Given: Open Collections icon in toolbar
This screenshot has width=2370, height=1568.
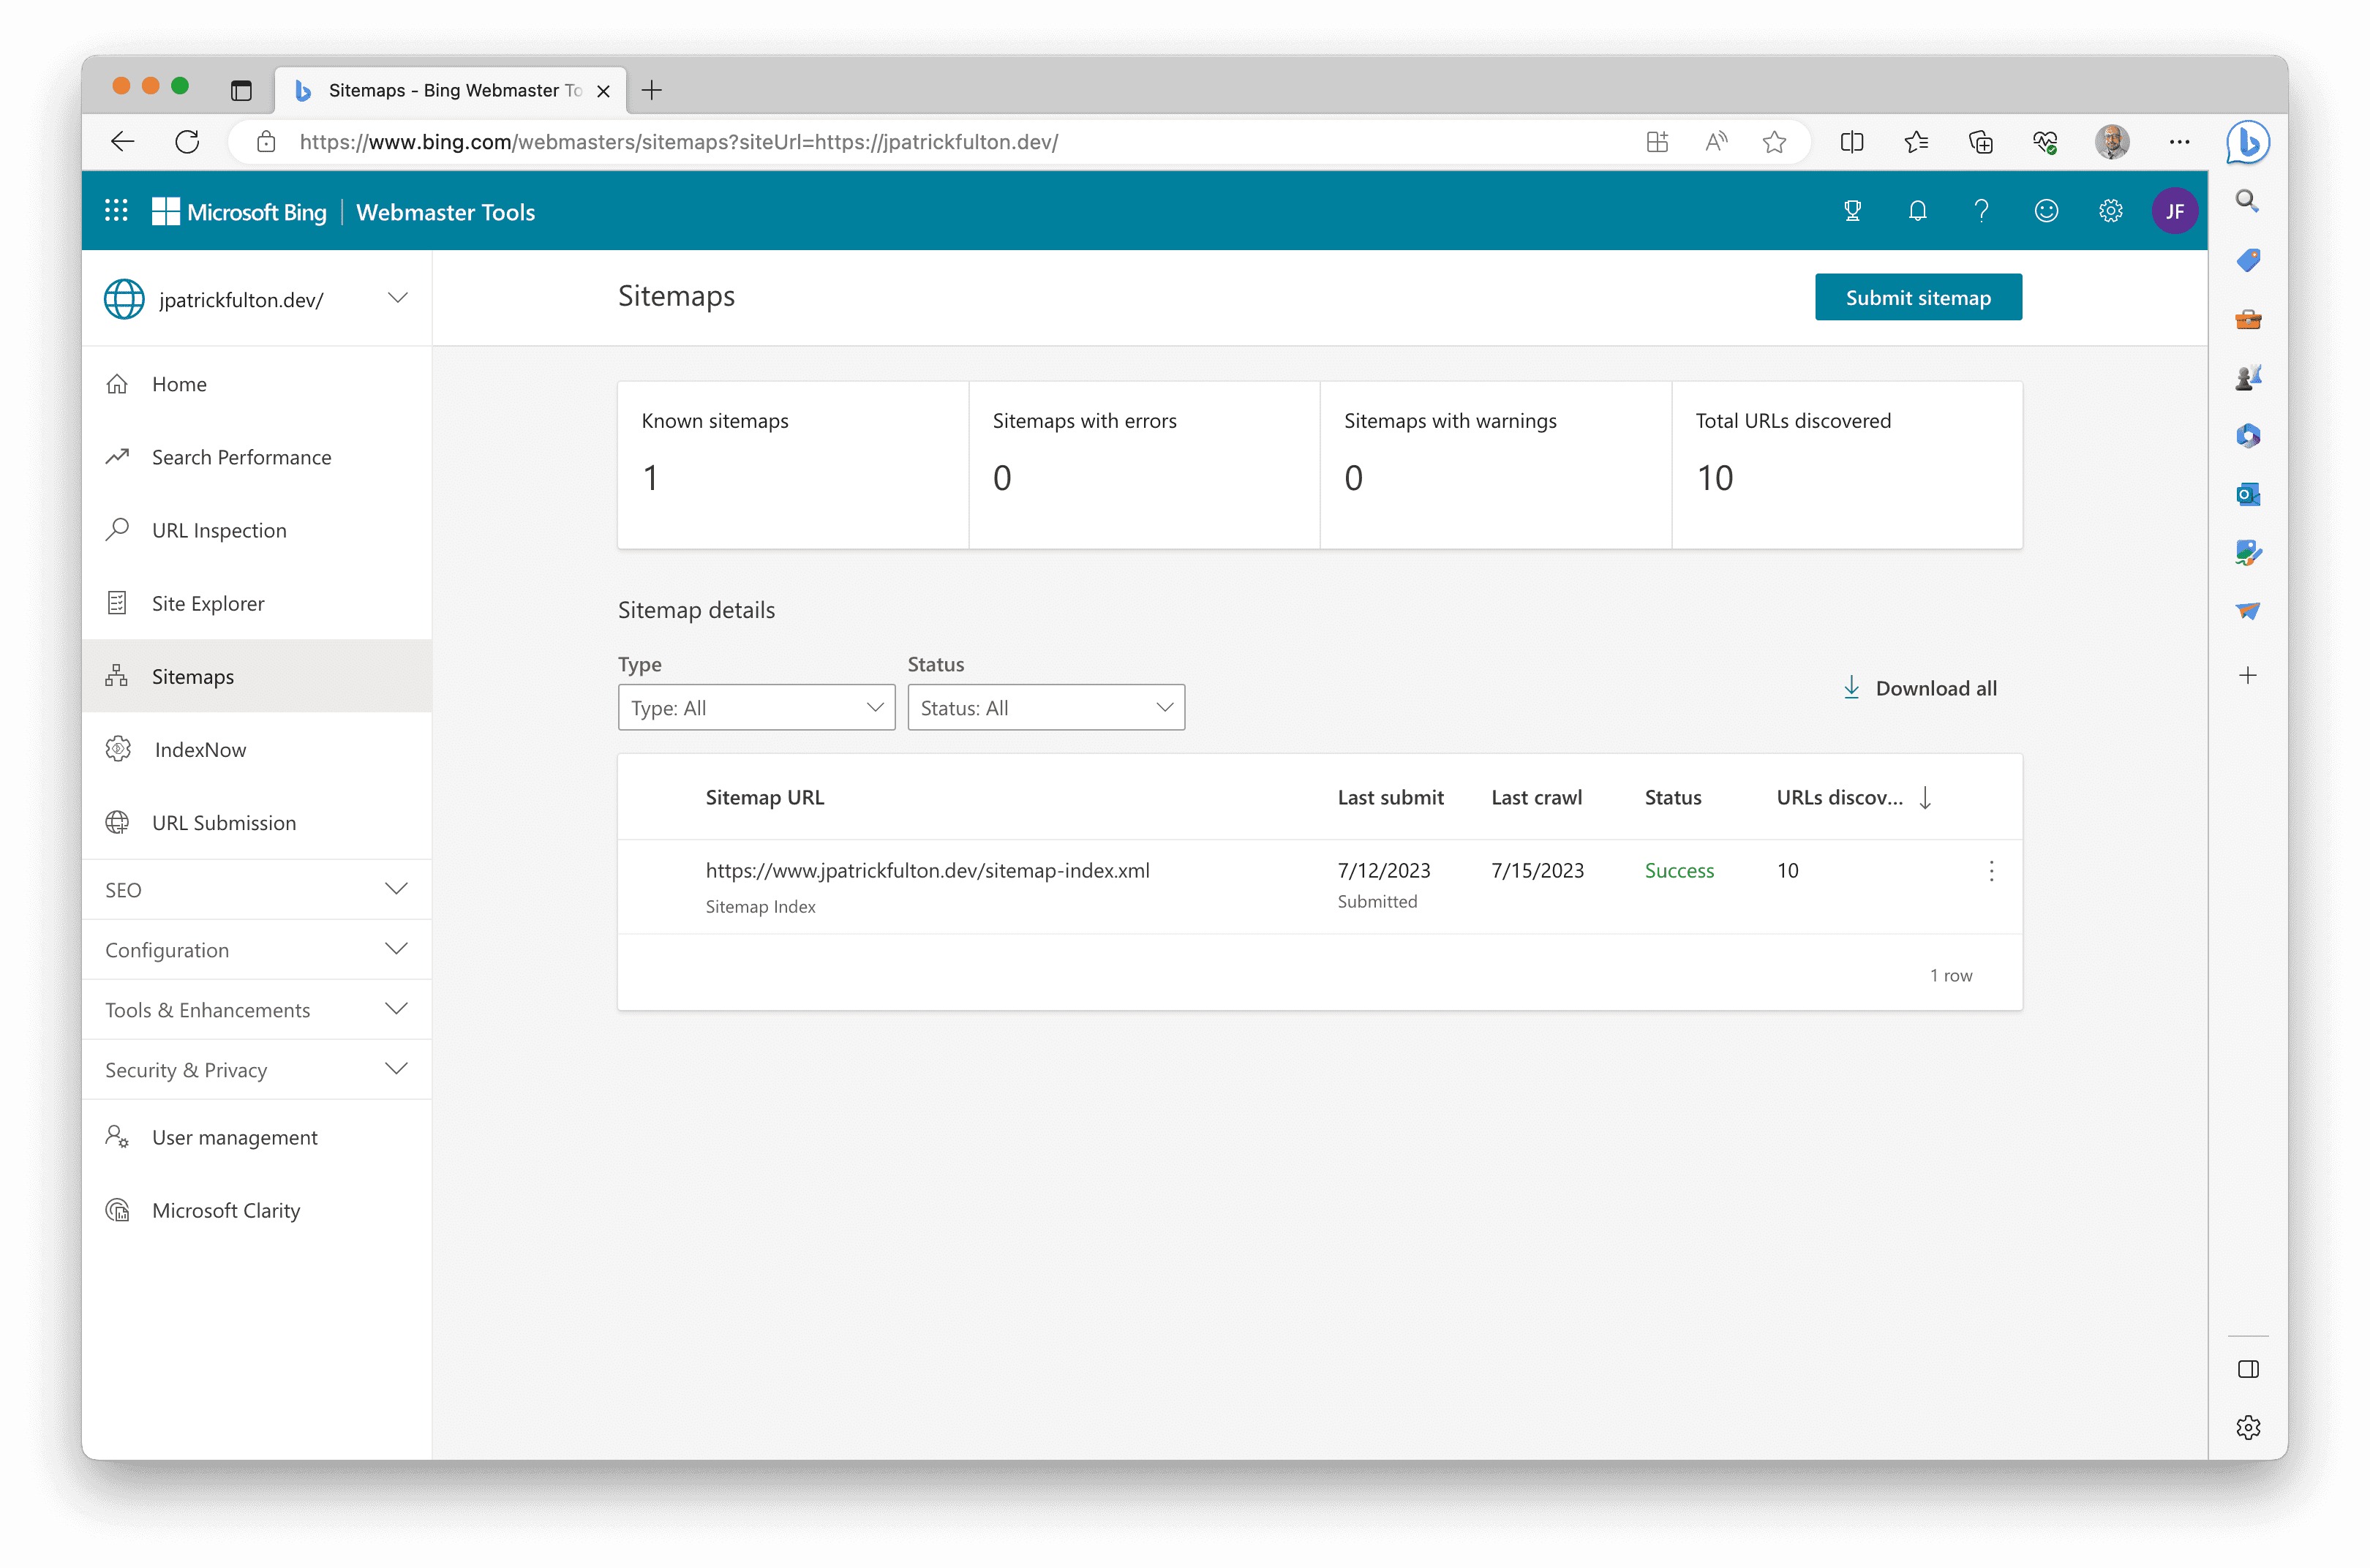Looking at the screenshot, I should [1980, 142].
